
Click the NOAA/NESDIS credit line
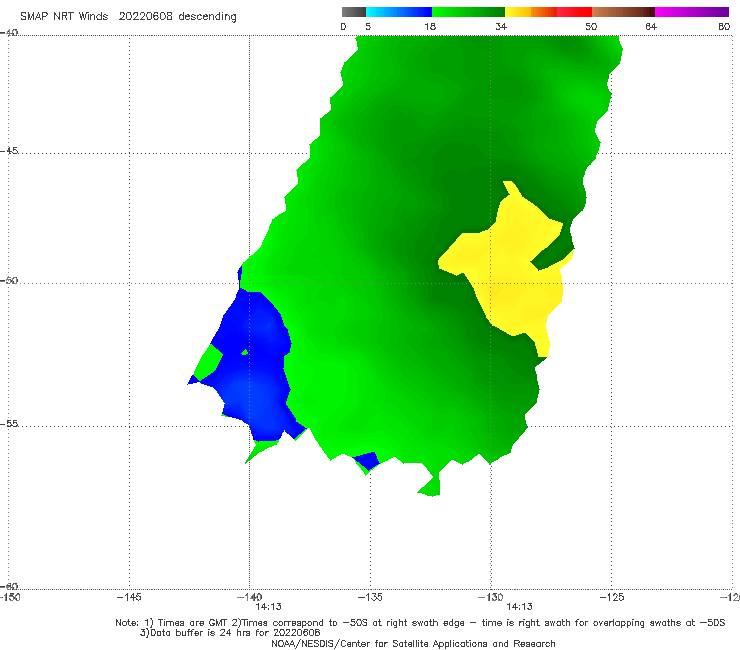coord(413,643)
